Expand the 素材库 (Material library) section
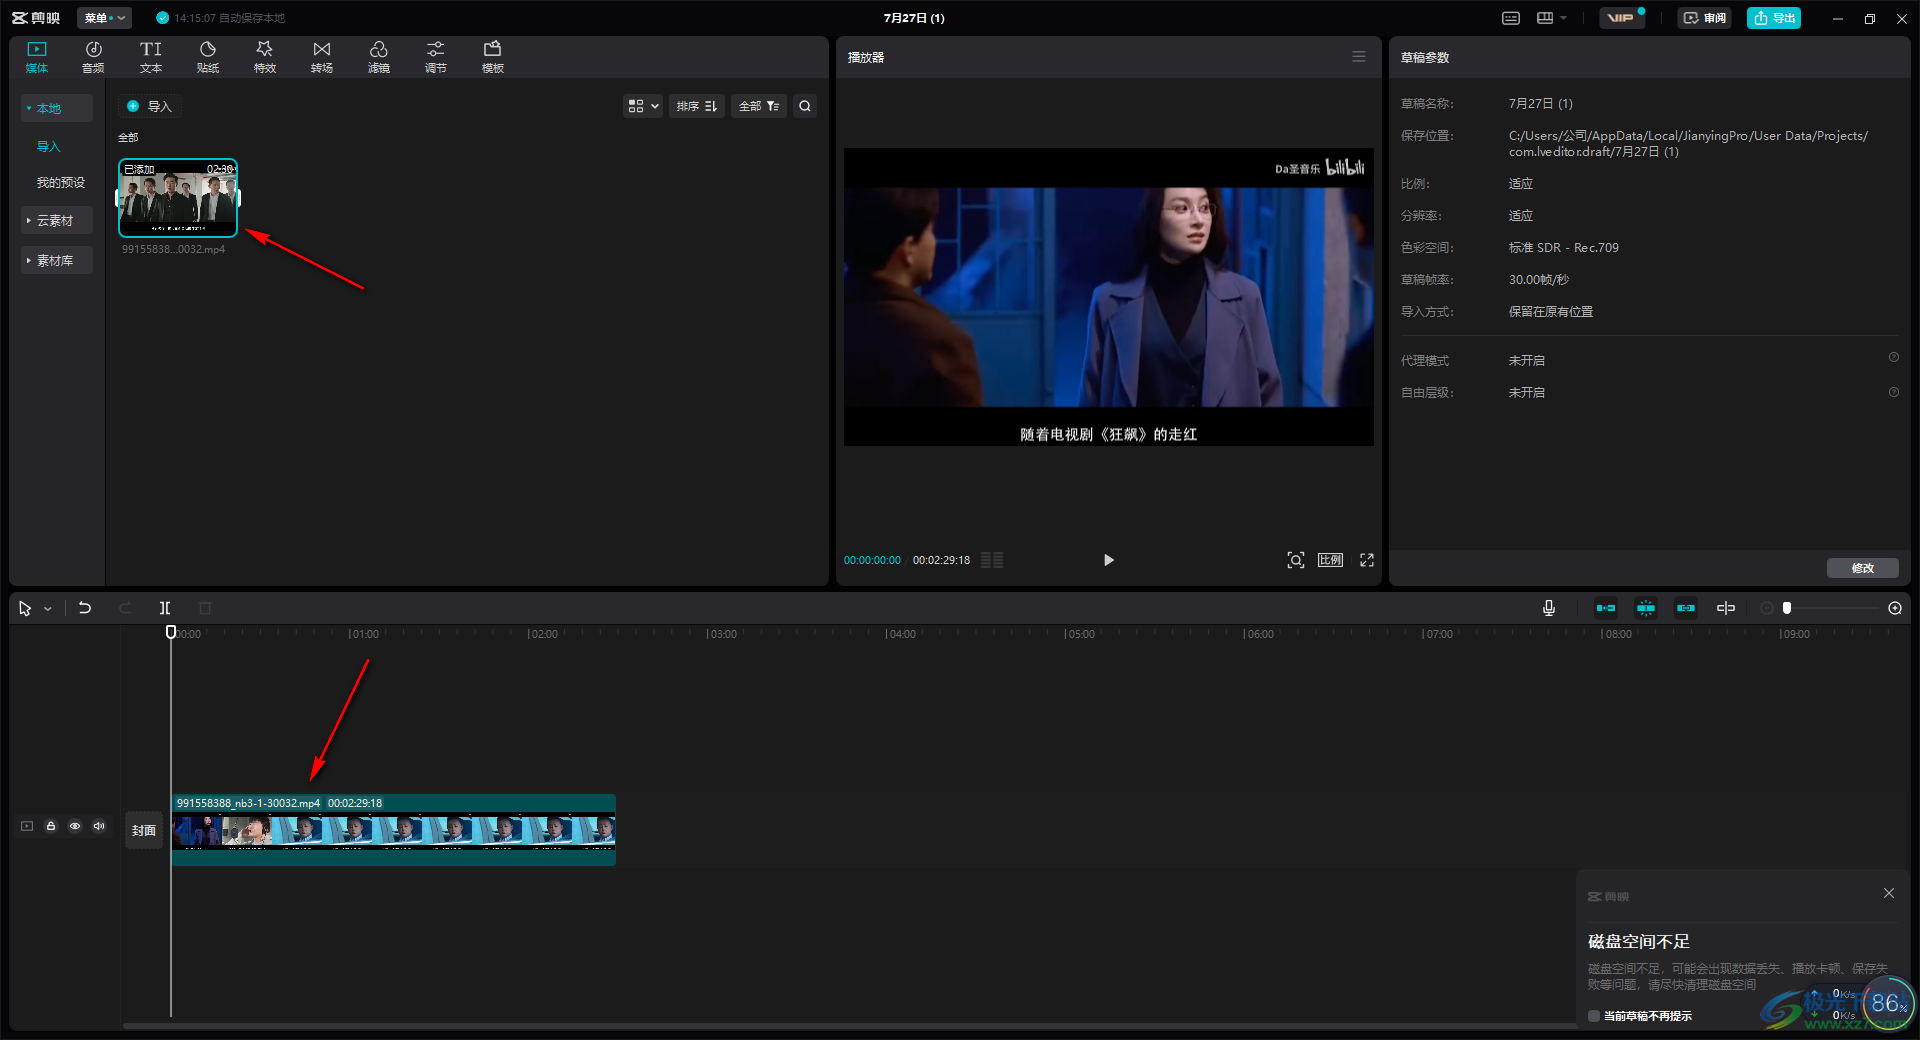 [57, 260]
